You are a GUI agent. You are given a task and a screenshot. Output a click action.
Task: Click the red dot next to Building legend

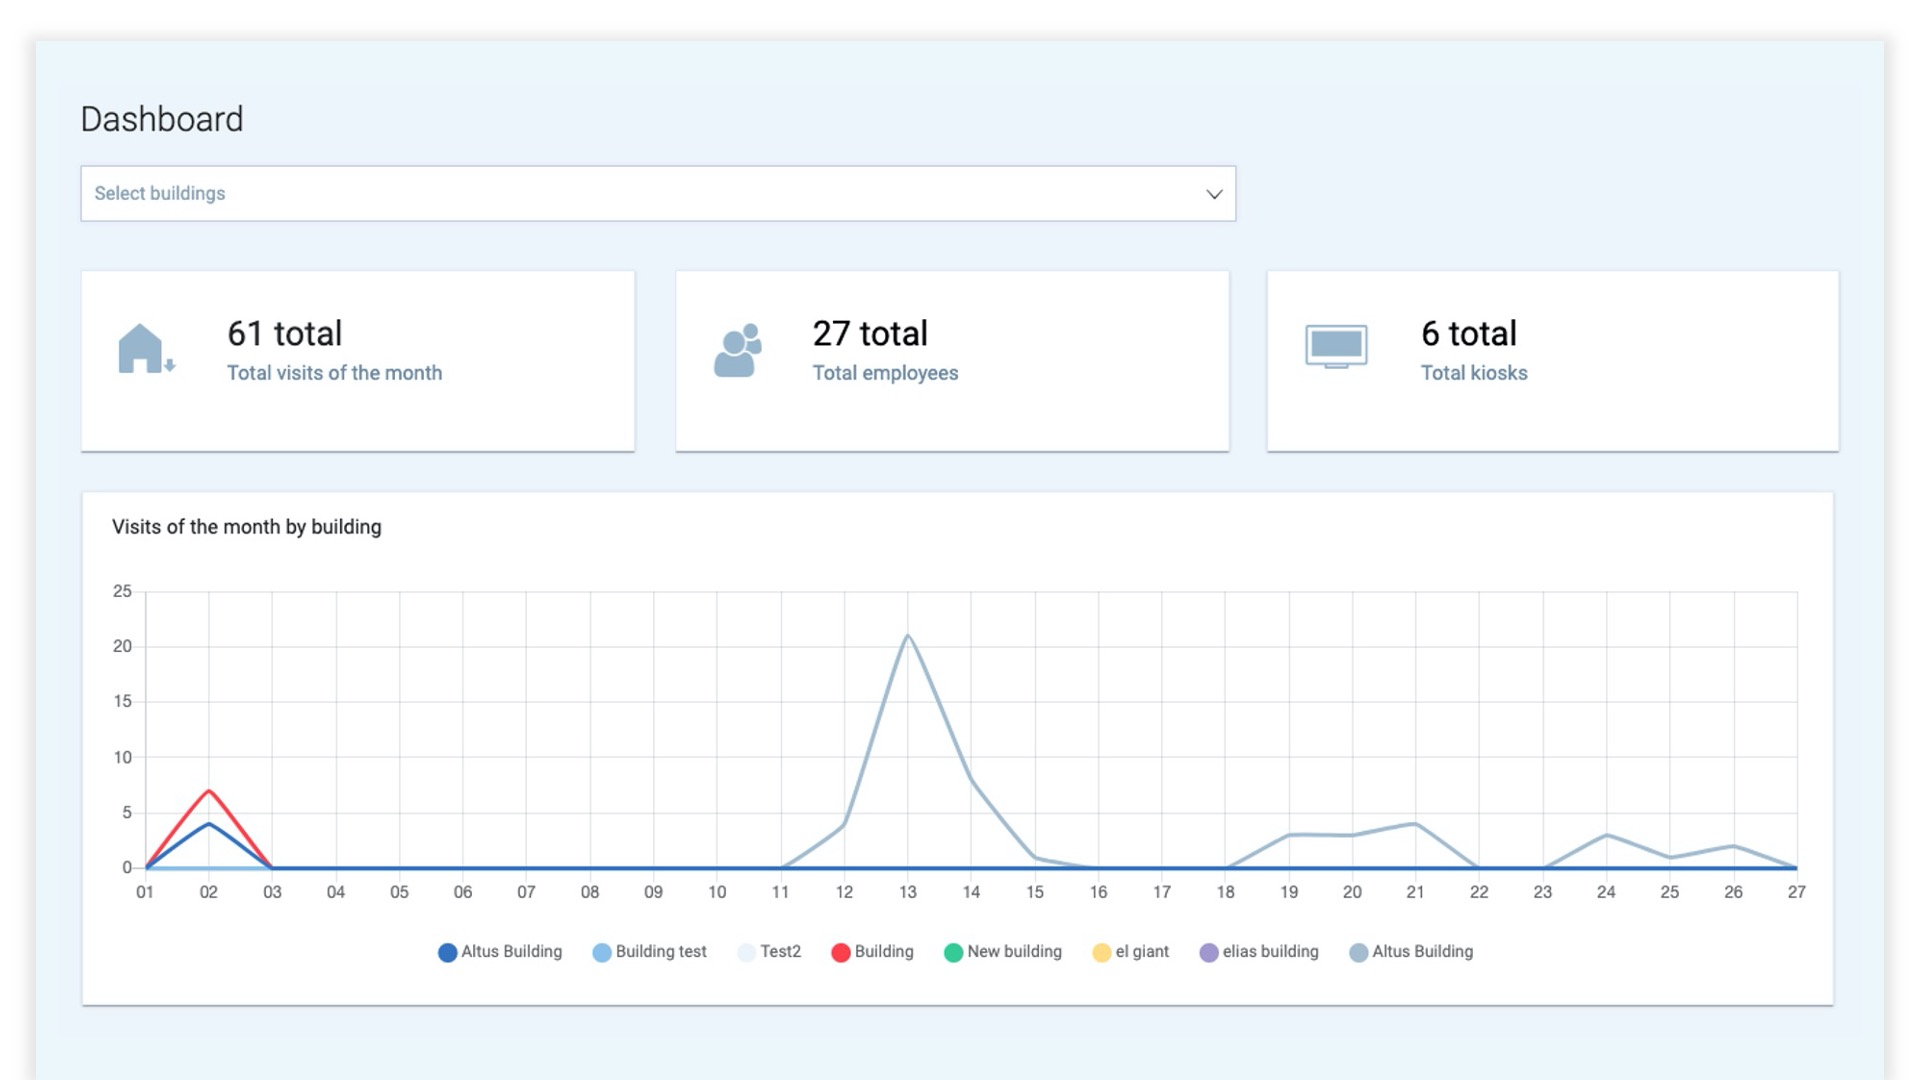841,952
